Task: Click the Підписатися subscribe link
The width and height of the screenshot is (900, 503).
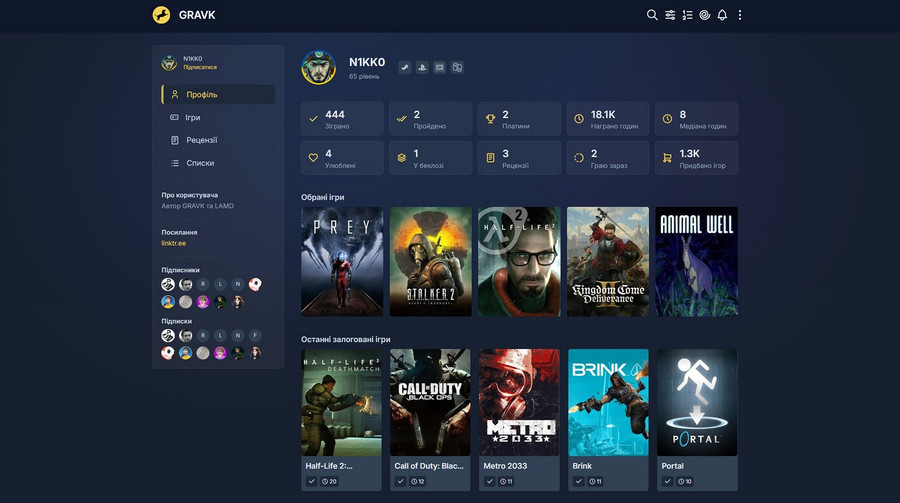Action: (200, 67)
